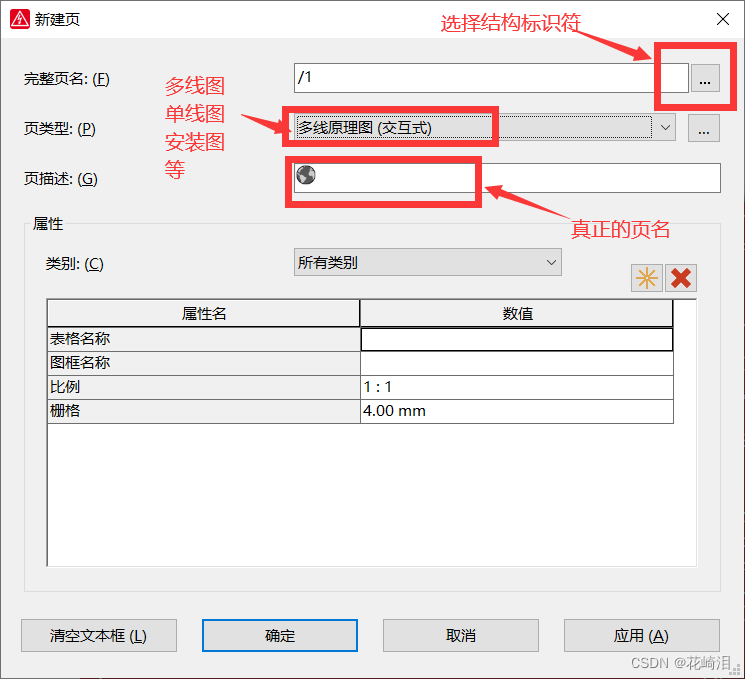Viewport: 745px width, 679px height.
Task: Click the full page name field
Action: (x=491, y=78)
